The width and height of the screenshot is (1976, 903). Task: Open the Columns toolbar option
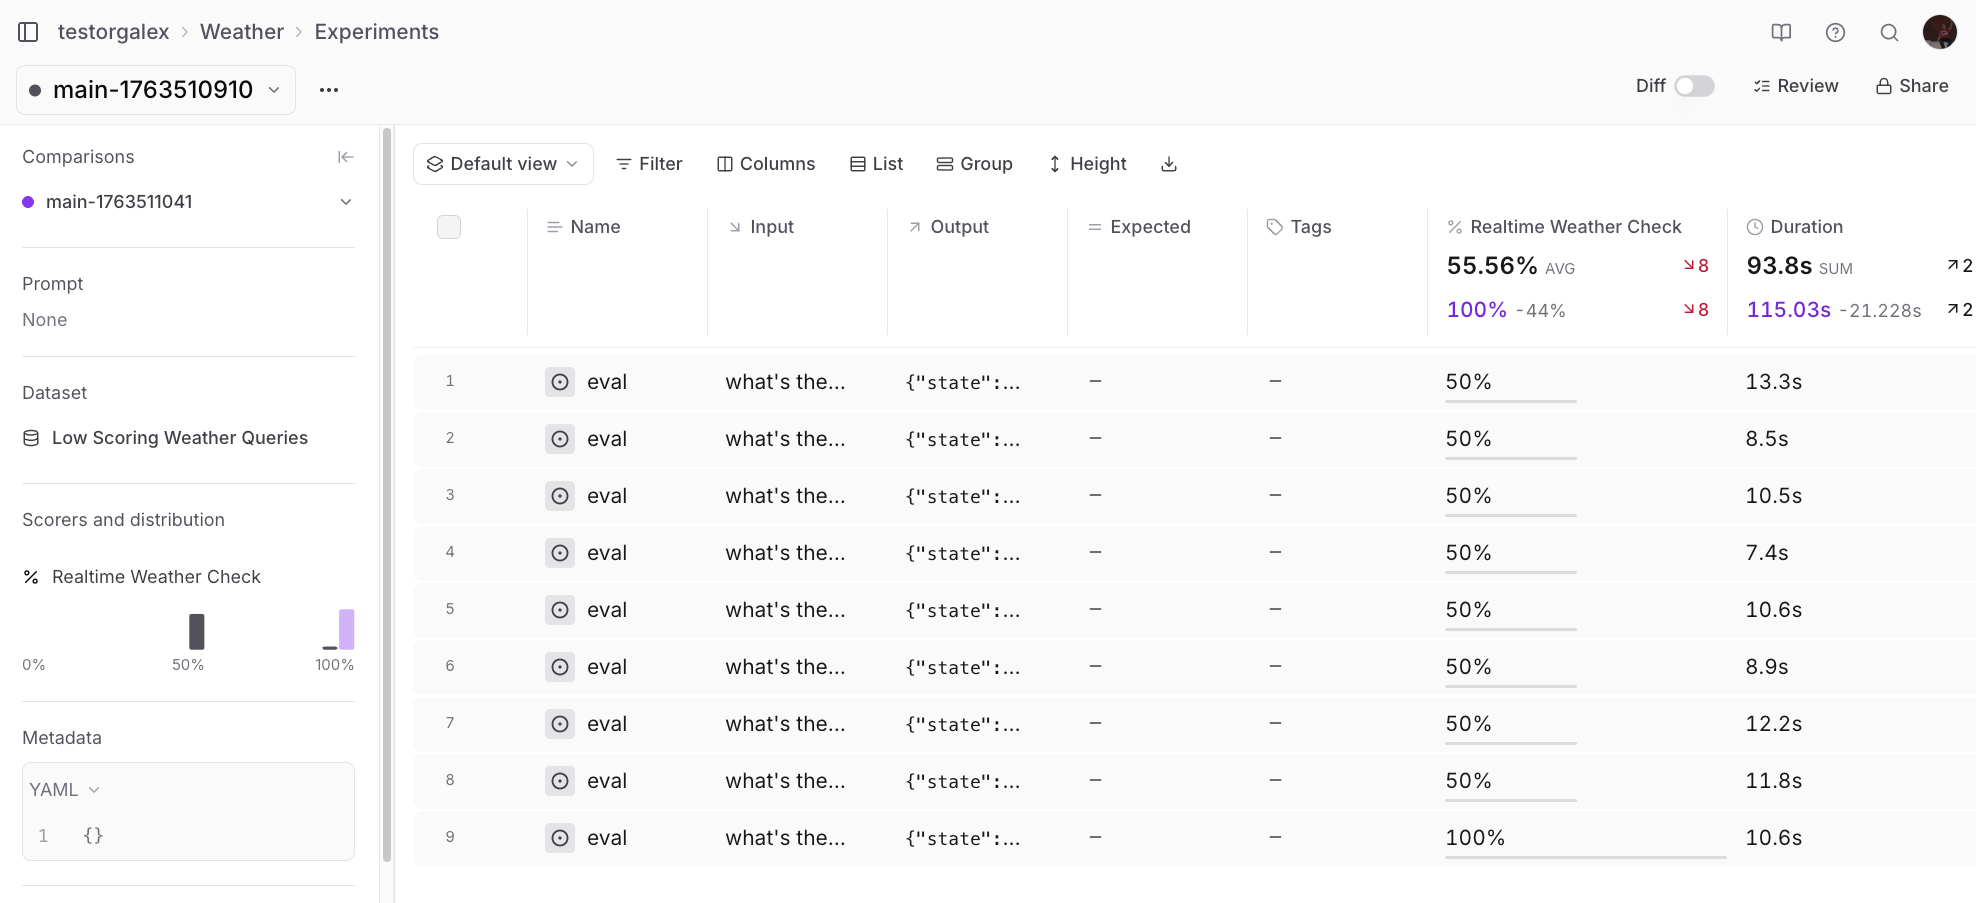point(766,164)
